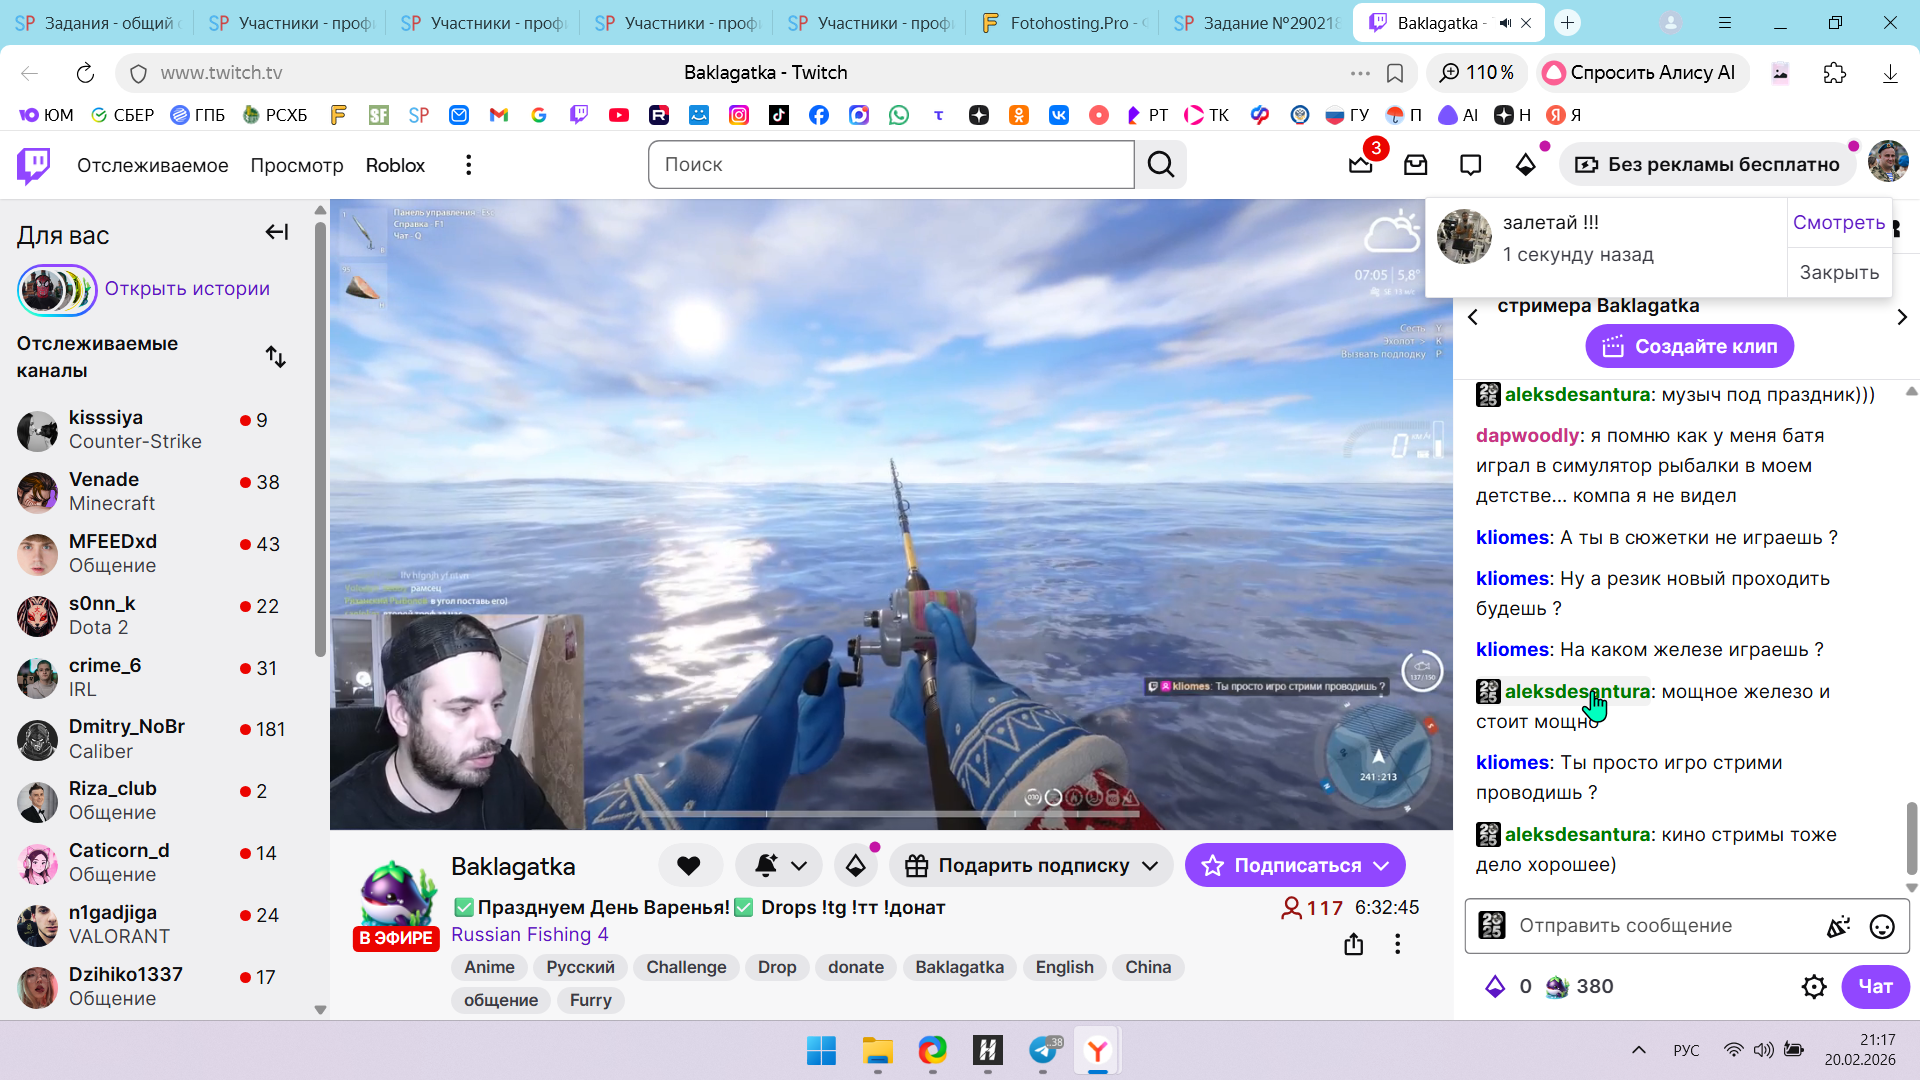Open the Отслеживаемое navigation item
Image resolution: width=1920 pixels, height=1080 pixels.
click(x=153, y=165)
